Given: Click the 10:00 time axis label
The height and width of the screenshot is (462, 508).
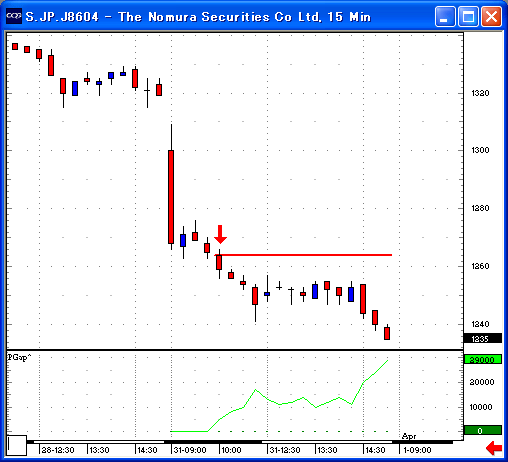Looking at the screenshot, I should tap(231, 450).
